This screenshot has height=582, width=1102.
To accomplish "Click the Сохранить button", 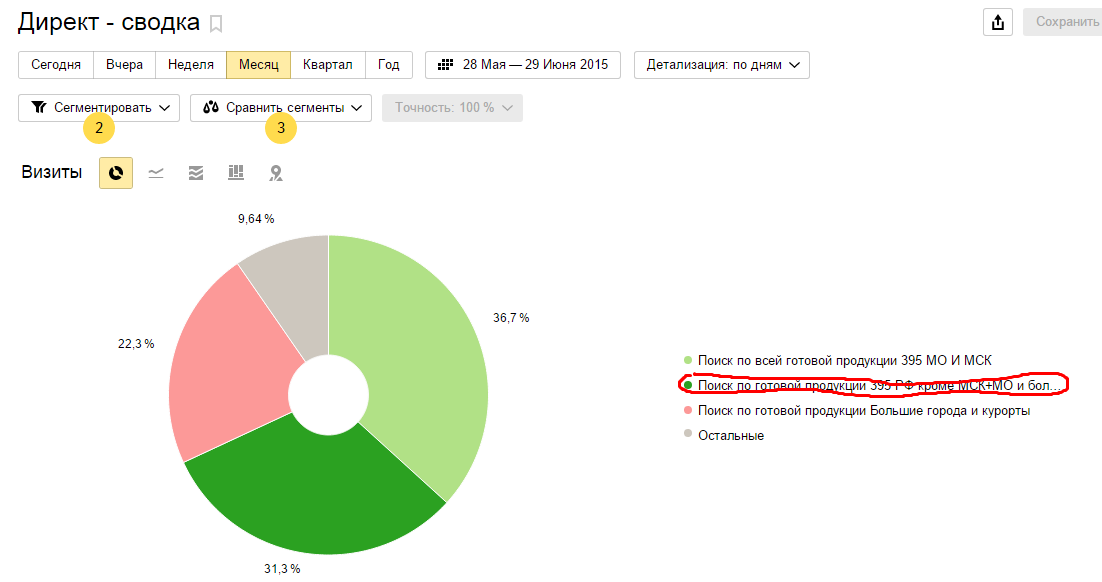I will coord(1065,22).
